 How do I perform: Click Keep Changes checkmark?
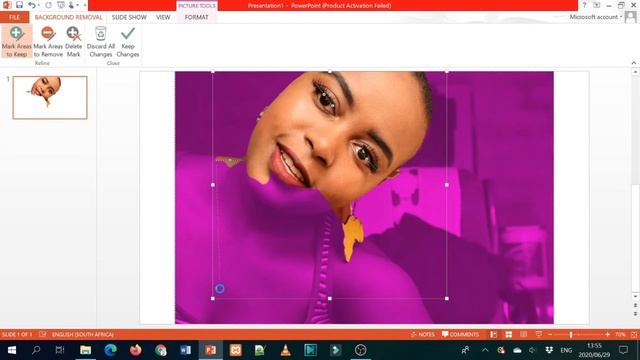[x=128, y=41]
